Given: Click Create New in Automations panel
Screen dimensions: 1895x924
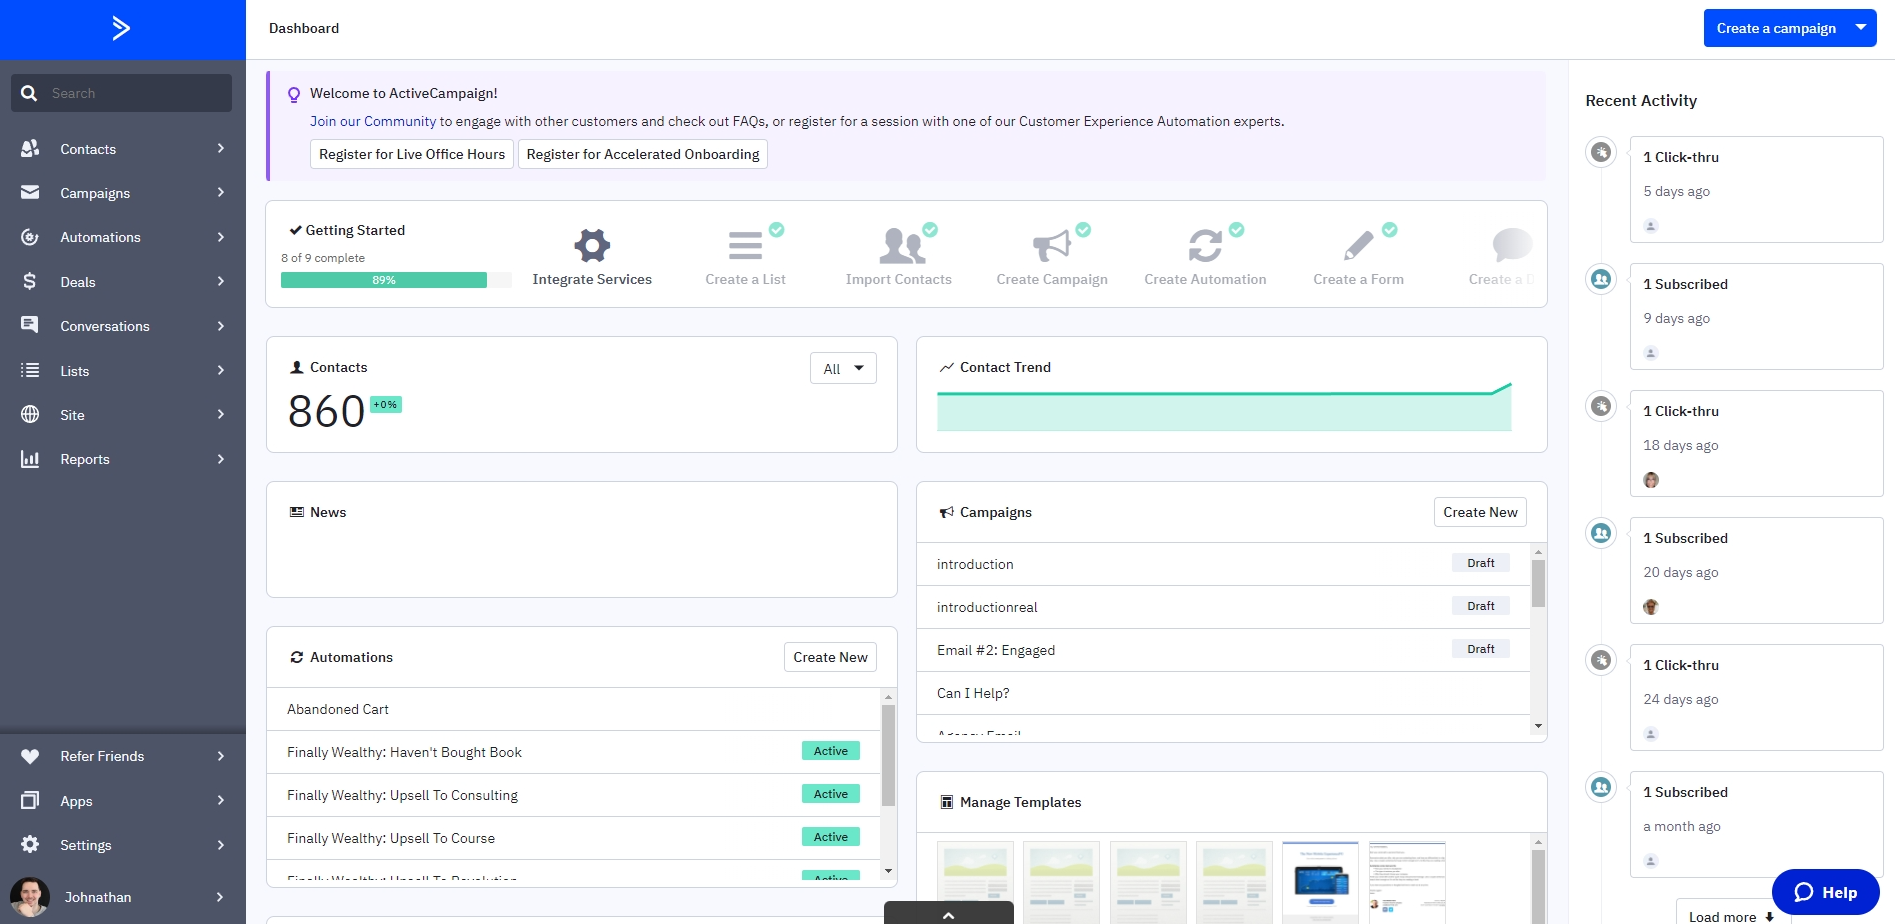Looking at the screenshot, I should (x=830, y=657).
